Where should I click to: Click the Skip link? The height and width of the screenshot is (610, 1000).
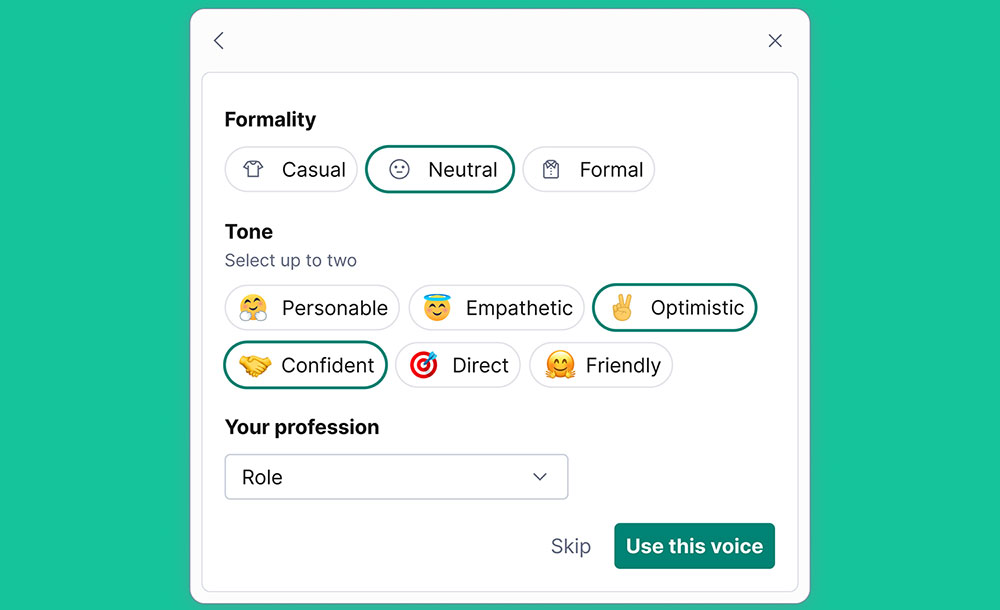pos(571,546)
